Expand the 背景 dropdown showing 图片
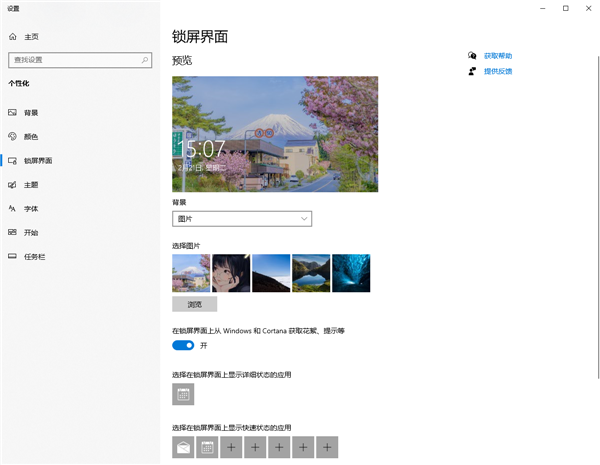Image resolution: width=600 pixels, height=465 pixels. click(x=242, y=218)
